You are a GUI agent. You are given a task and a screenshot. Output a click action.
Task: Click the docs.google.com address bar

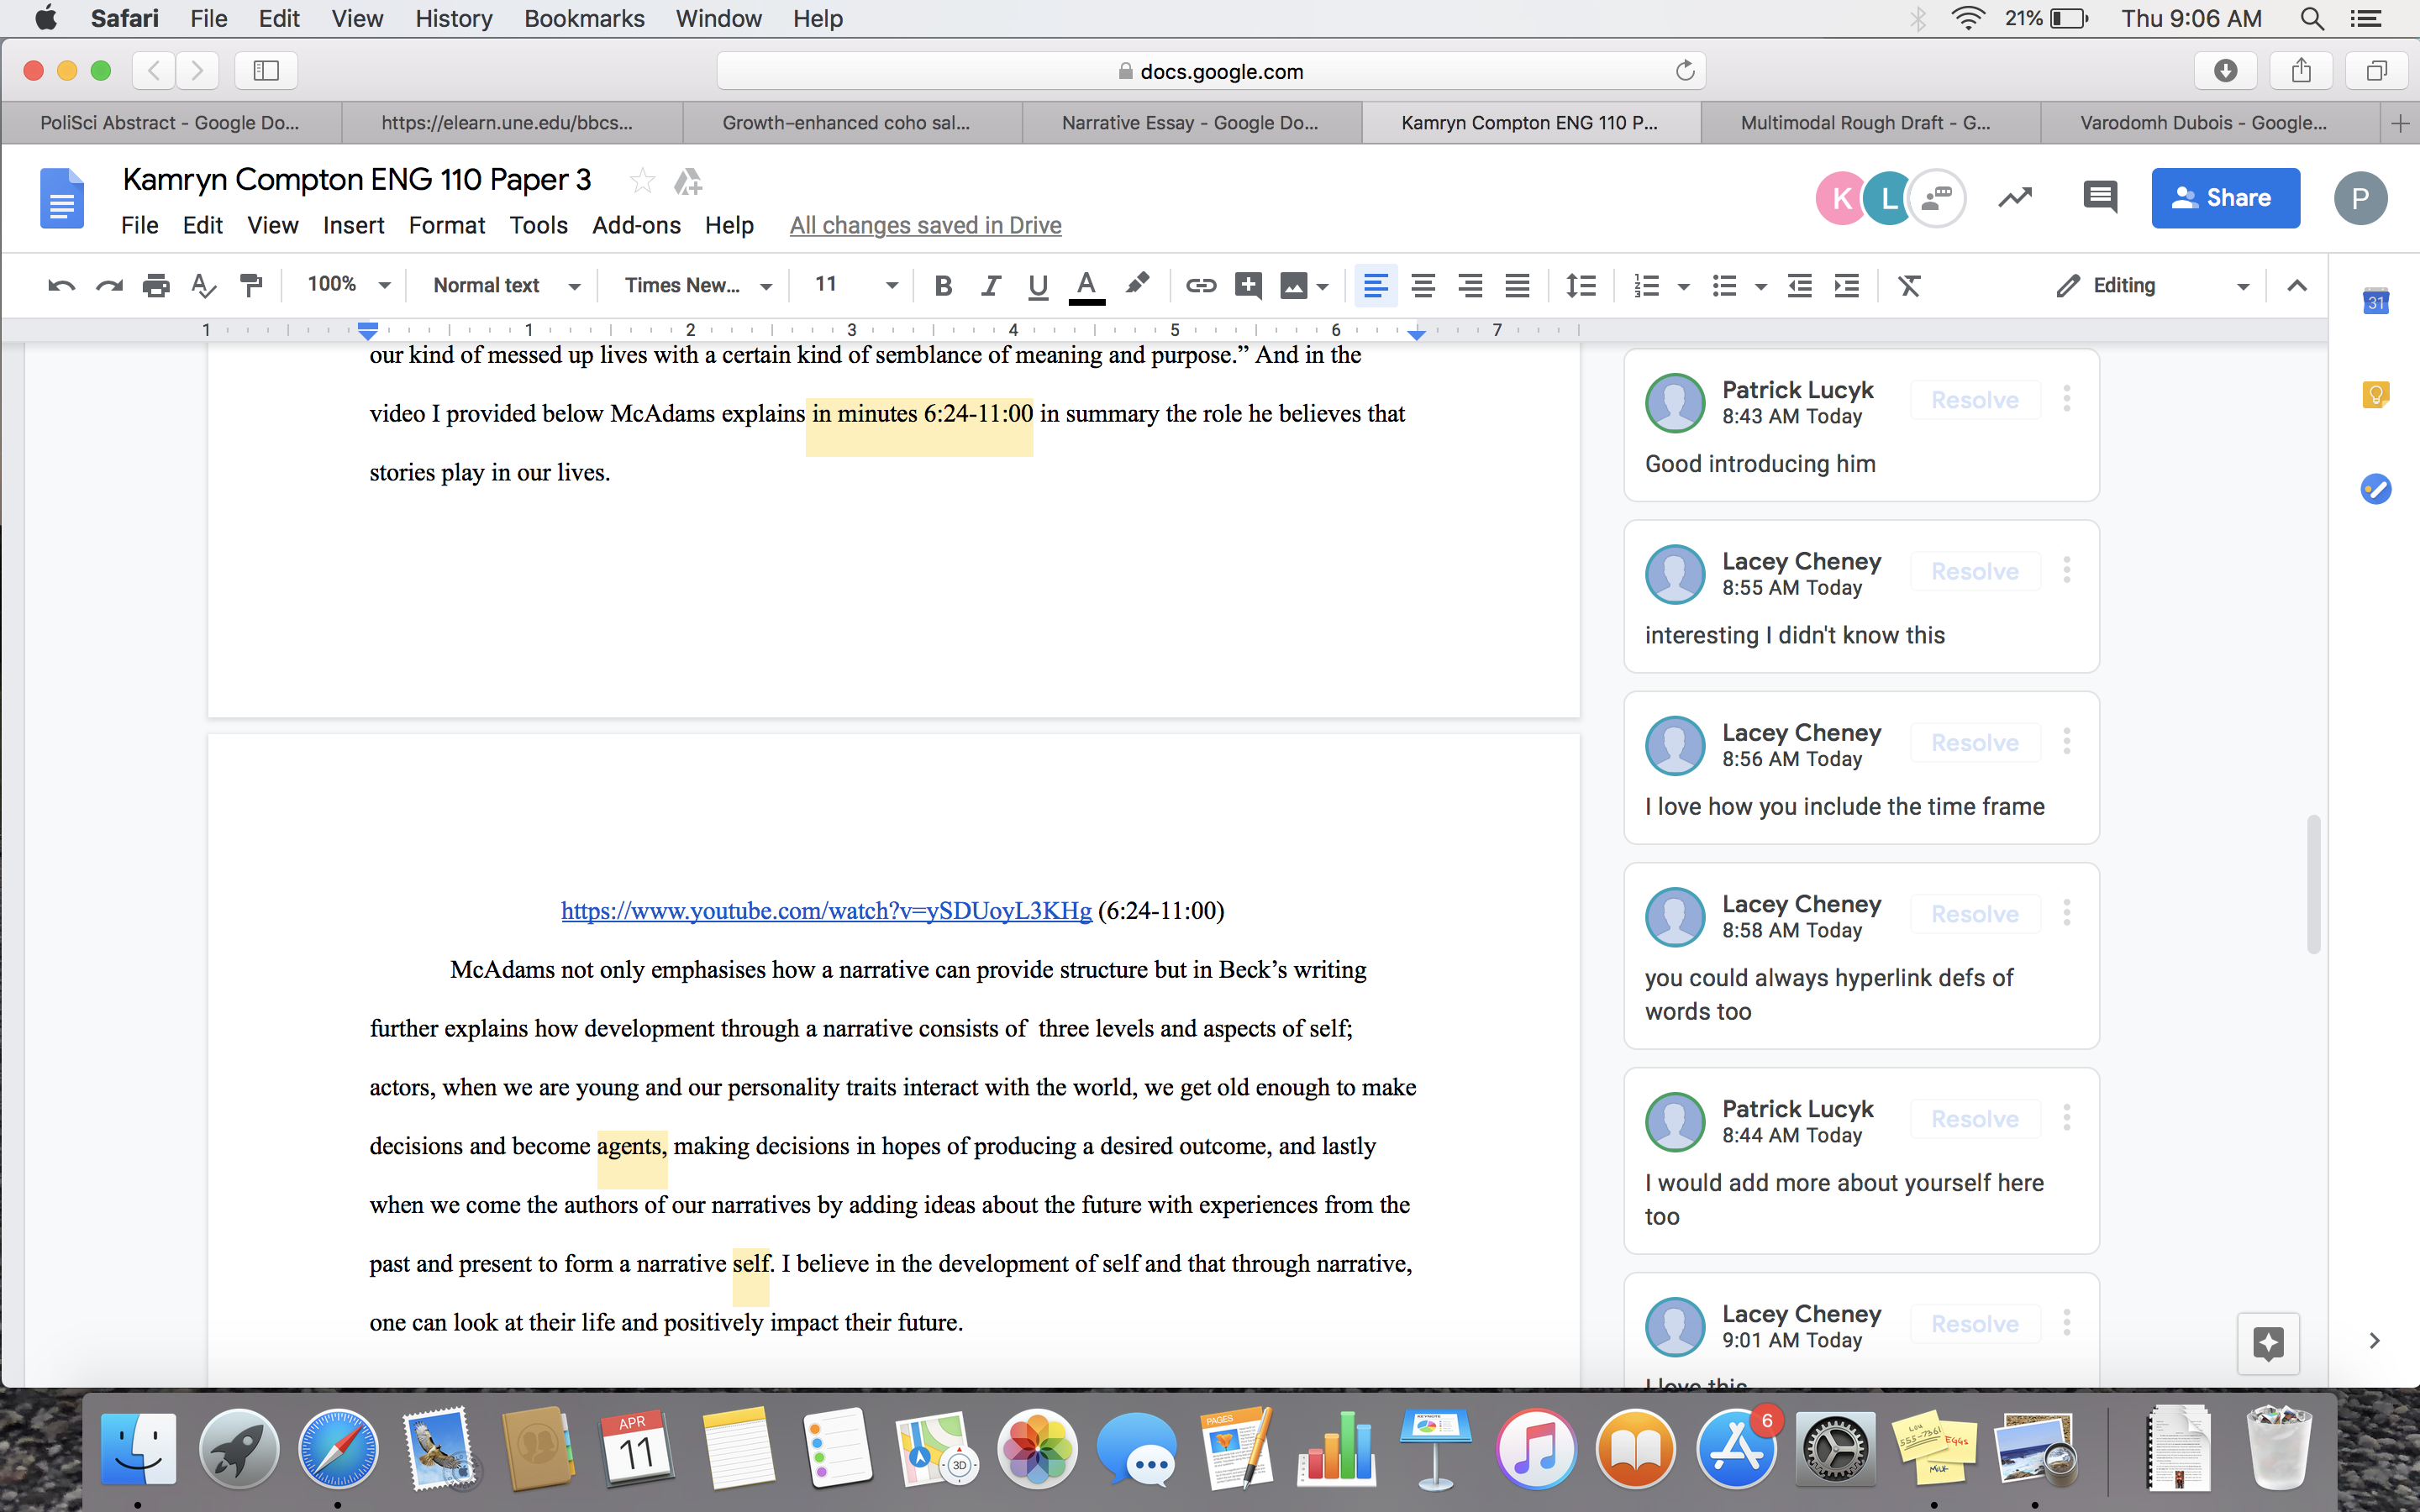[1210, 71]
